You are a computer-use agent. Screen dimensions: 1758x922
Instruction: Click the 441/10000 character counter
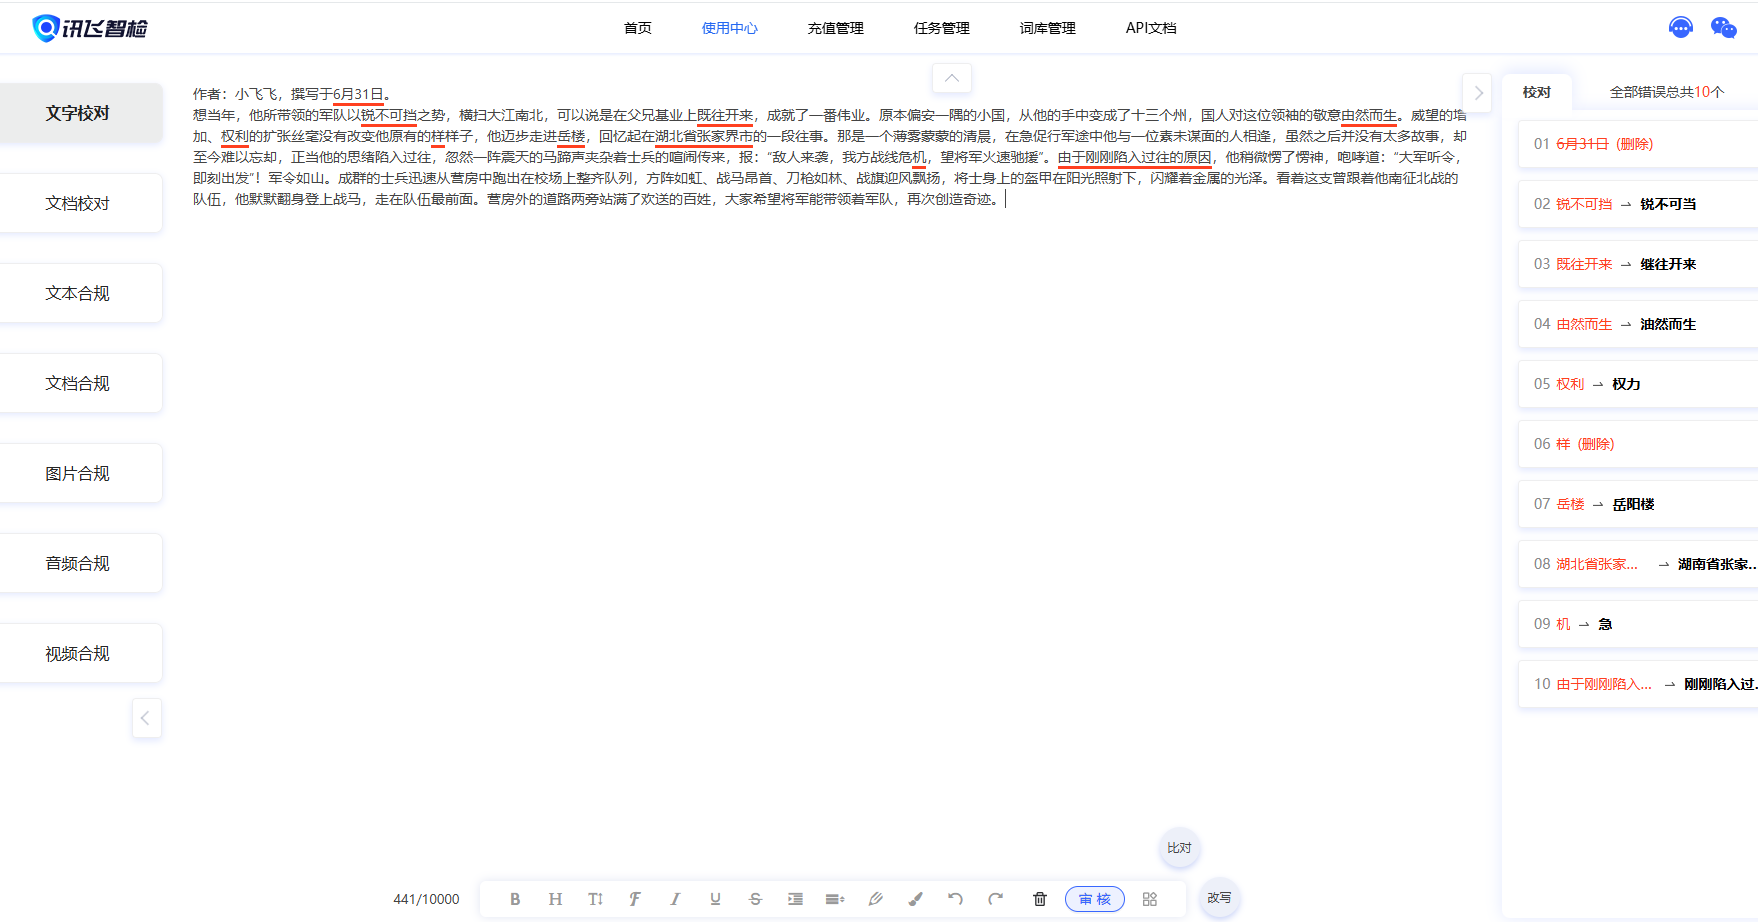[x=426, y=899]
